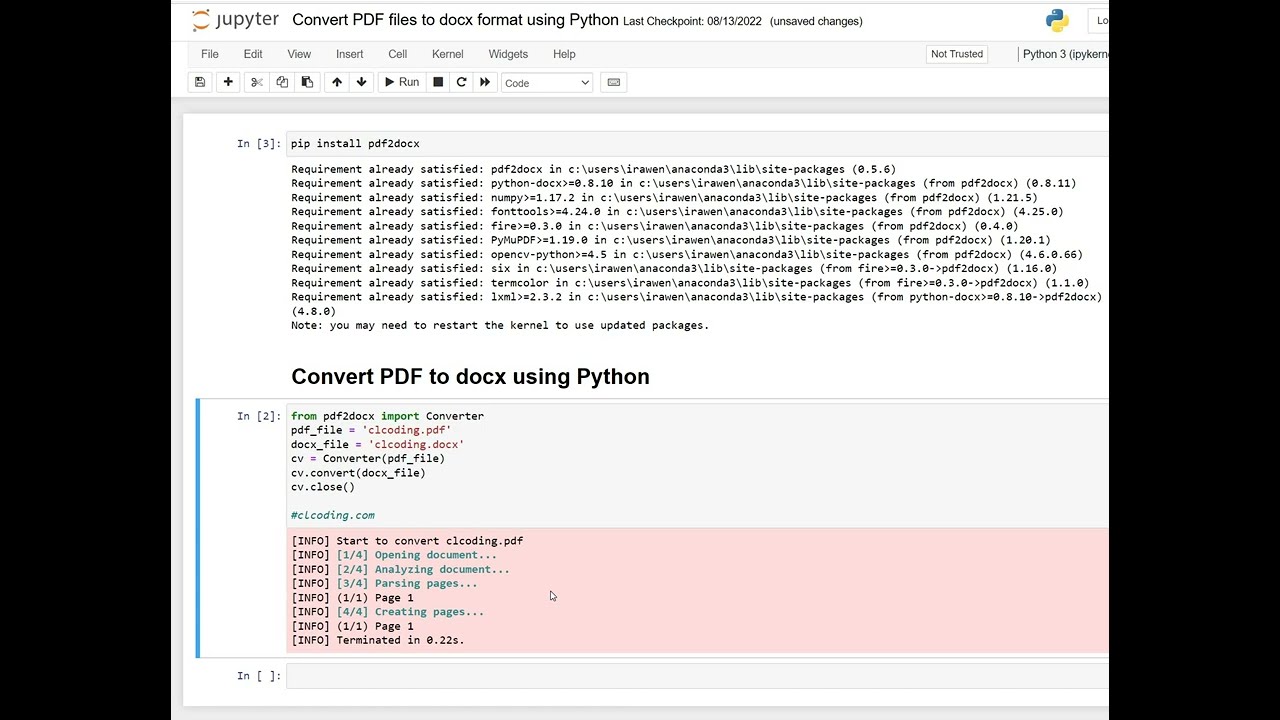Insert cell below with plus icon

tap(228, 82)
